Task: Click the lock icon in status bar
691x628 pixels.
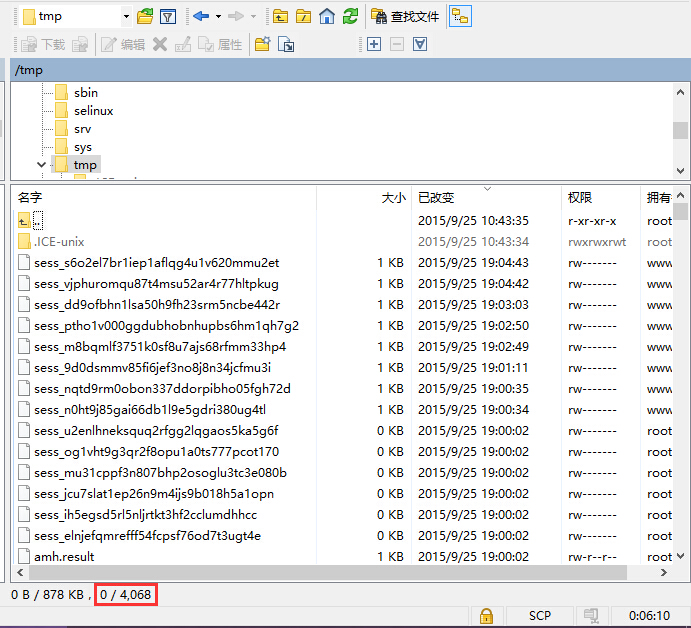Action: point(486,615)
